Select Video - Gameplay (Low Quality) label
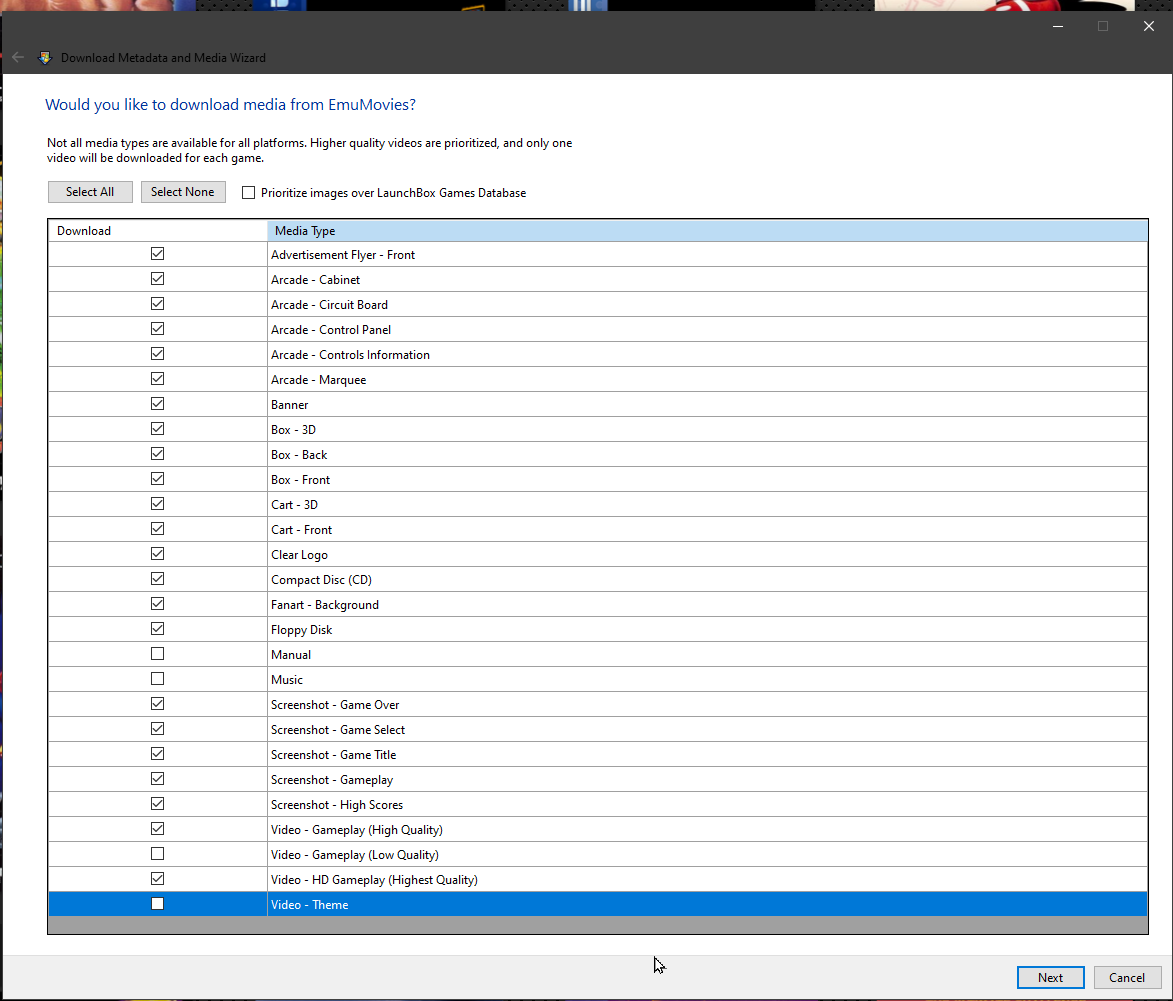The image size is (1173, 1001). pos(355,855)
